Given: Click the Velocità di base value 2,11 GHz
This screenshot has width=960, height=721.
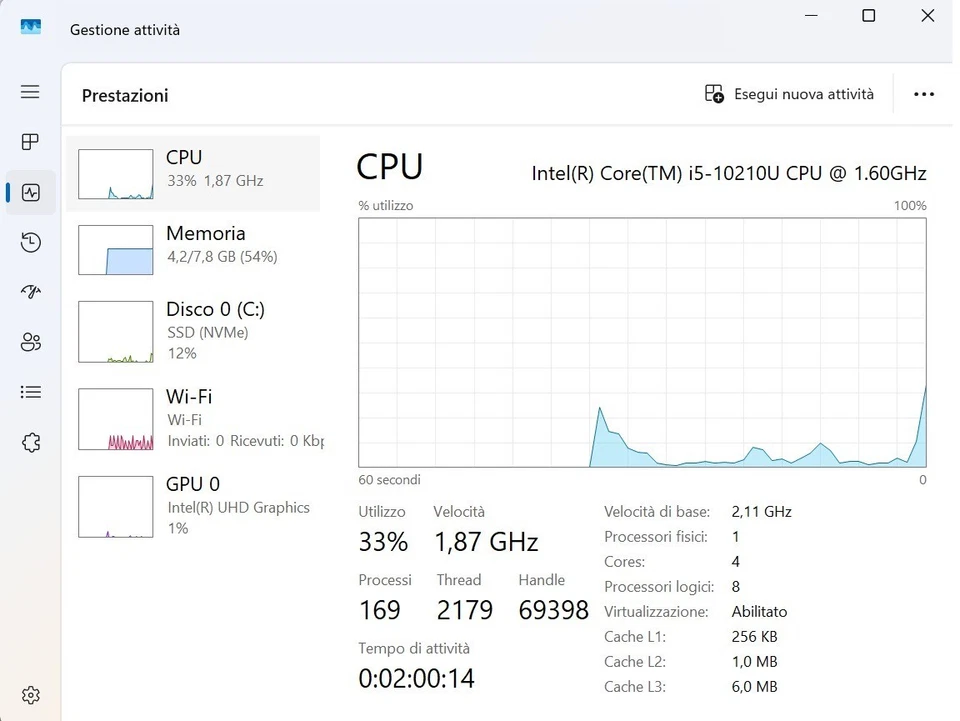Looking at the screenshot, I should (762, 512).
